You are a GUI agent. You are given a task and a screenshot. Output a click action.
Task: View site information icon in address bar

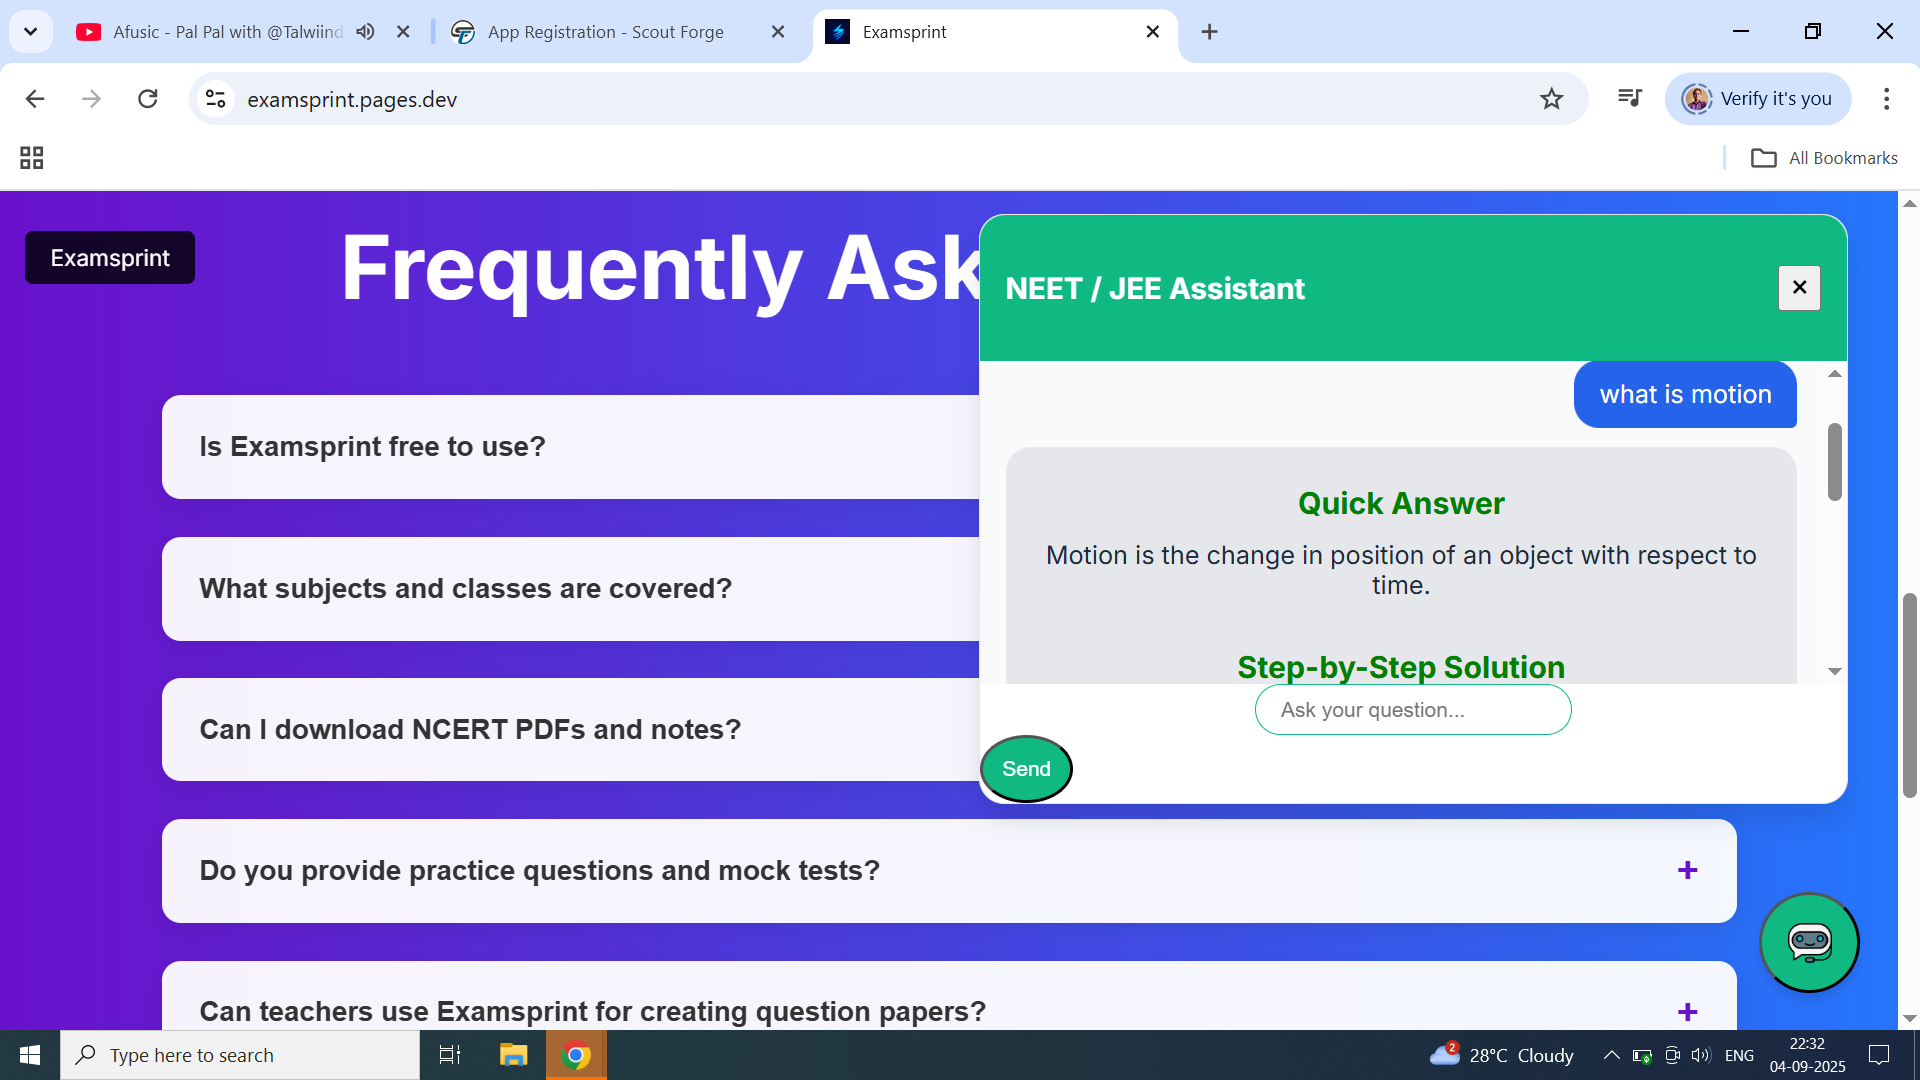216,99
